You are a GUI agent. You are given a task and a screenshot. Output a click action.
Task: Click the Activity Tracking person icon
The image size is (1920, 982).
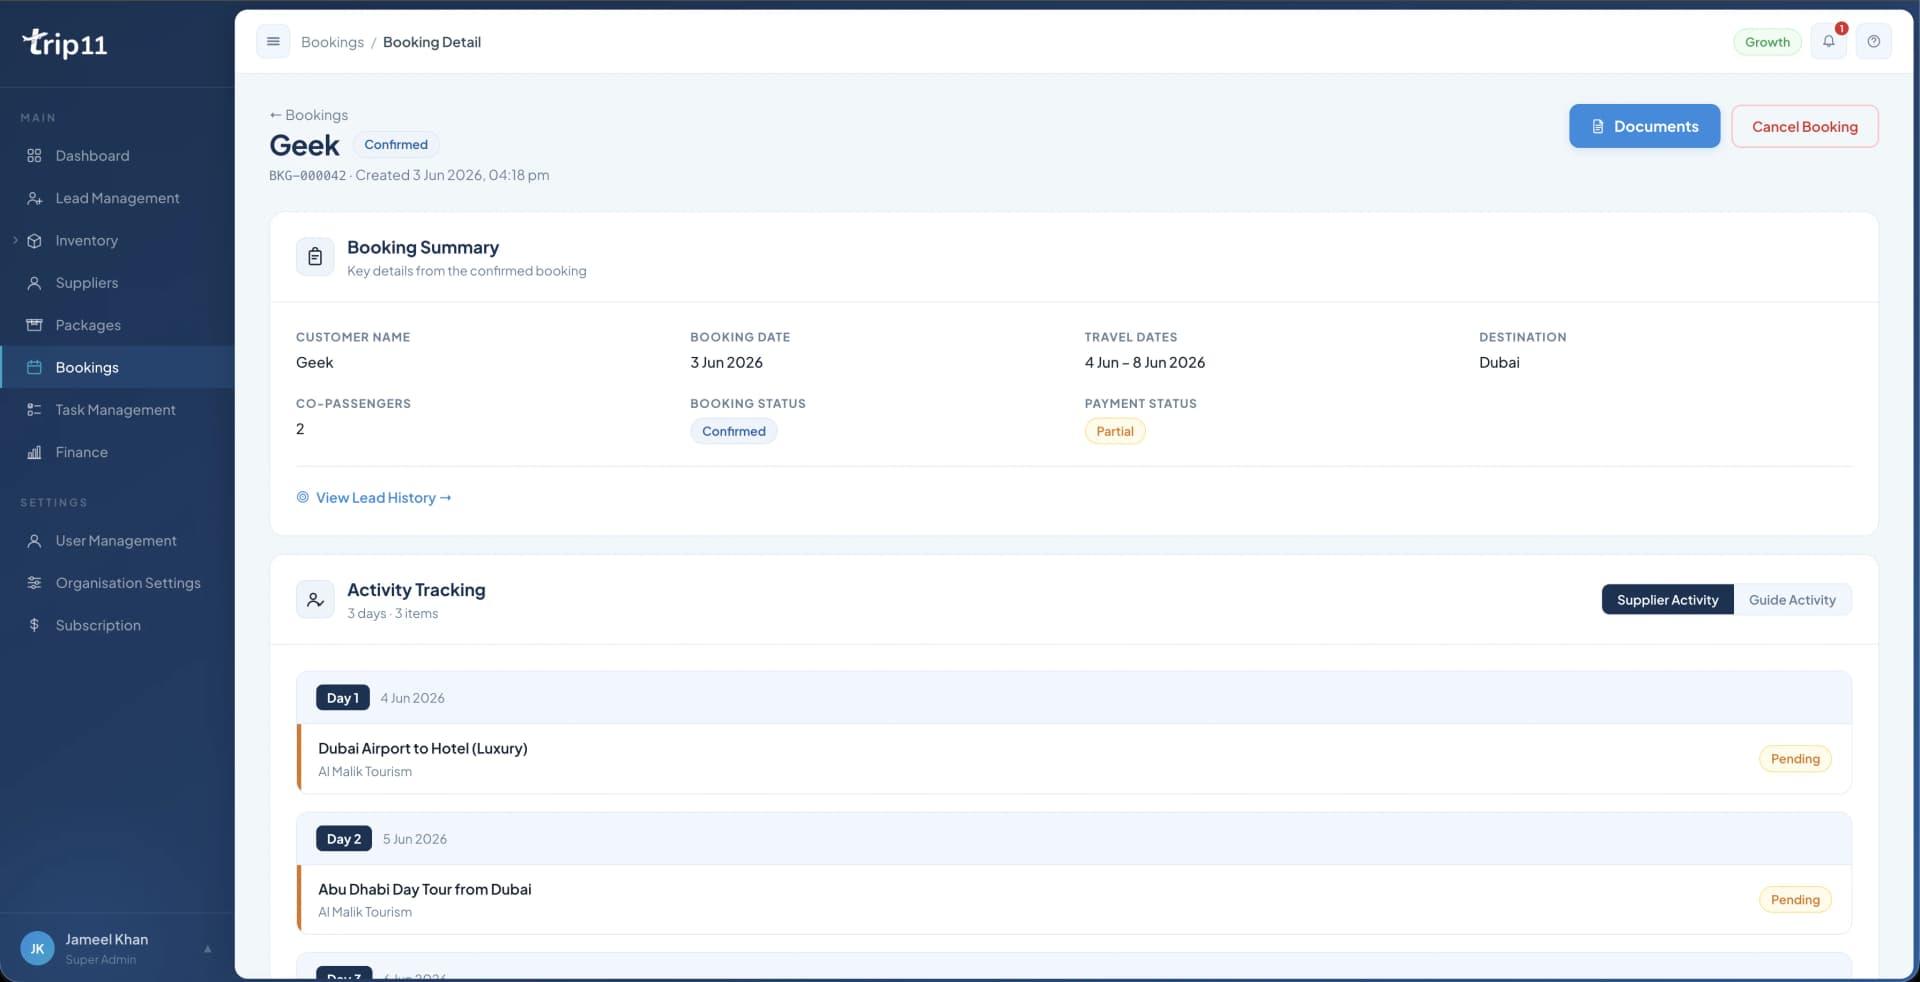coord(315,600)
